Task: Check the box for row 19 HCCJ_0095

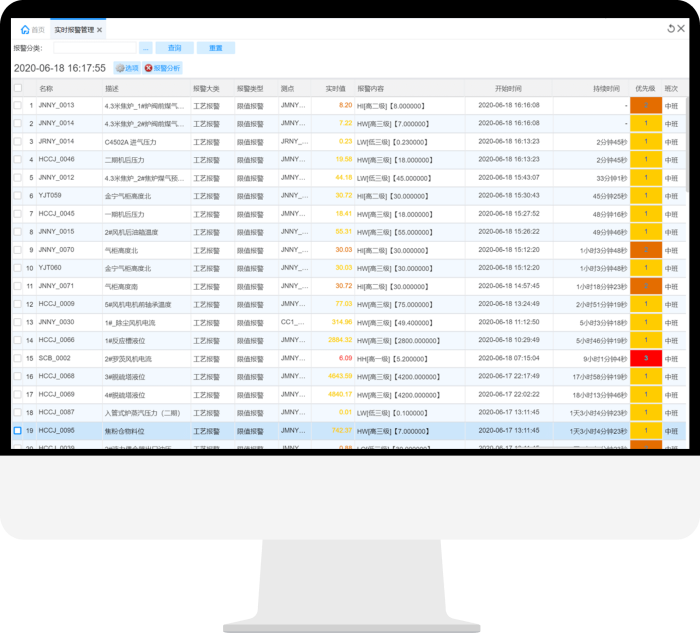Action: (18, 431)
